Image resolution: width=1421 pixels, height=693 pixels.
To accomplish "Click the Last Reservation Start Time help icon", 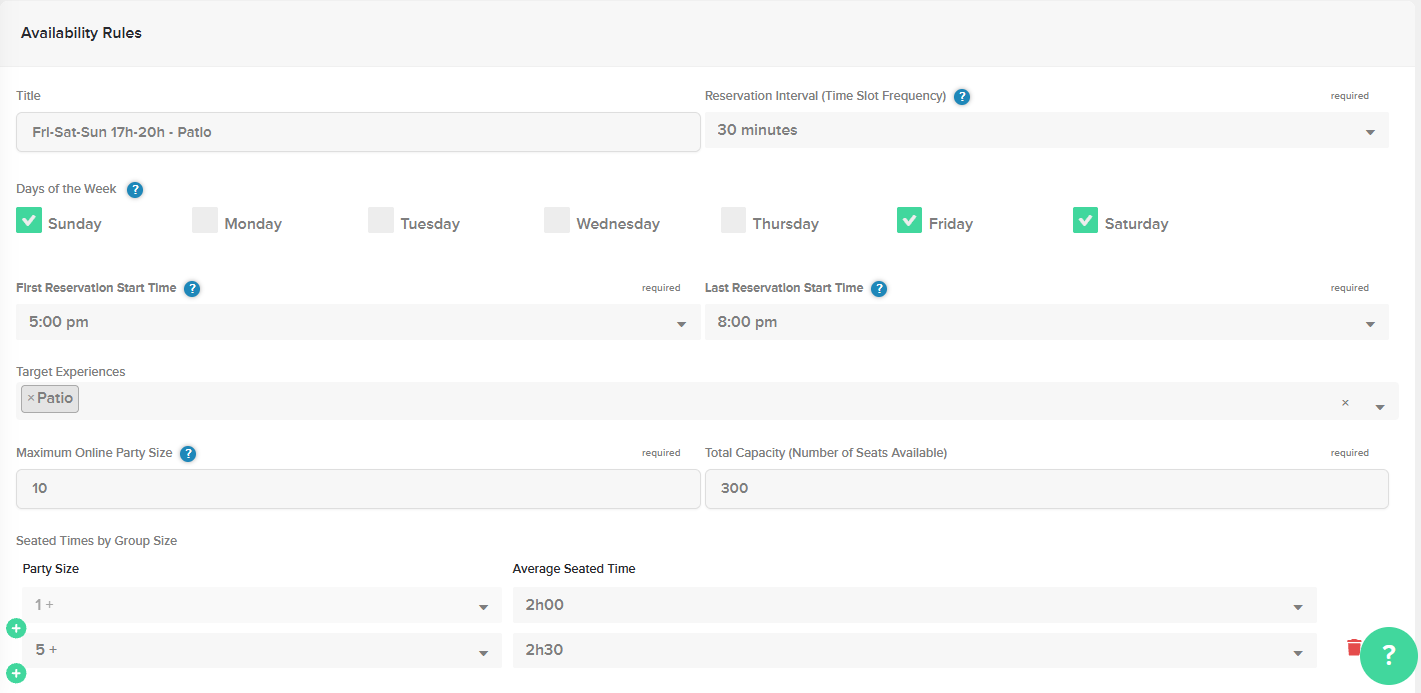I will click(x=879, y=288).
